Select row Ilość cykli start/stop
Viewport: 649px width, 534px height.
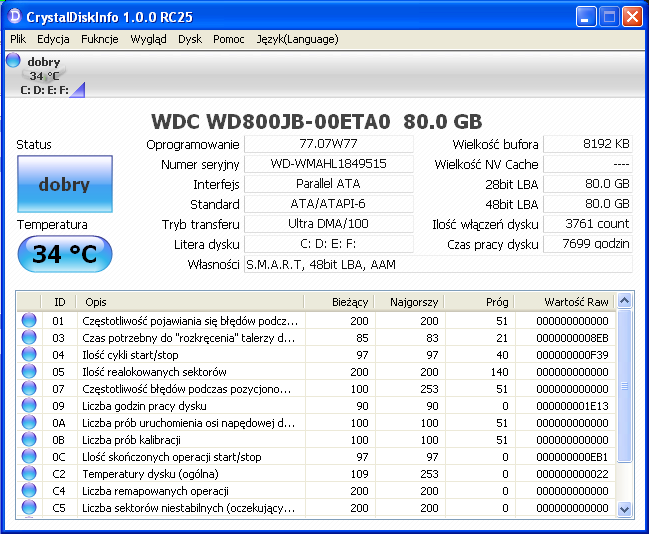(x=316, y=355)
